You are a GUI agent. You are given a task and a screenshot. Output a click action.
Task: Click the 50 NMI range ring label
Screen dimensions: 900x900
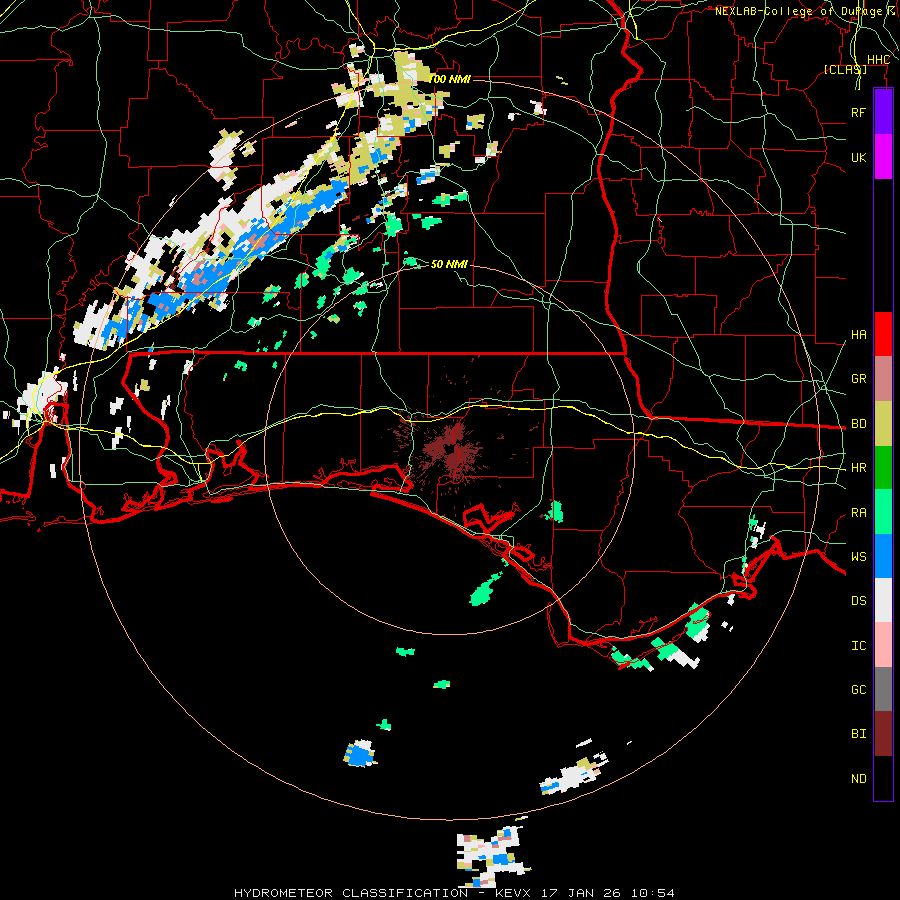point(449,264)
